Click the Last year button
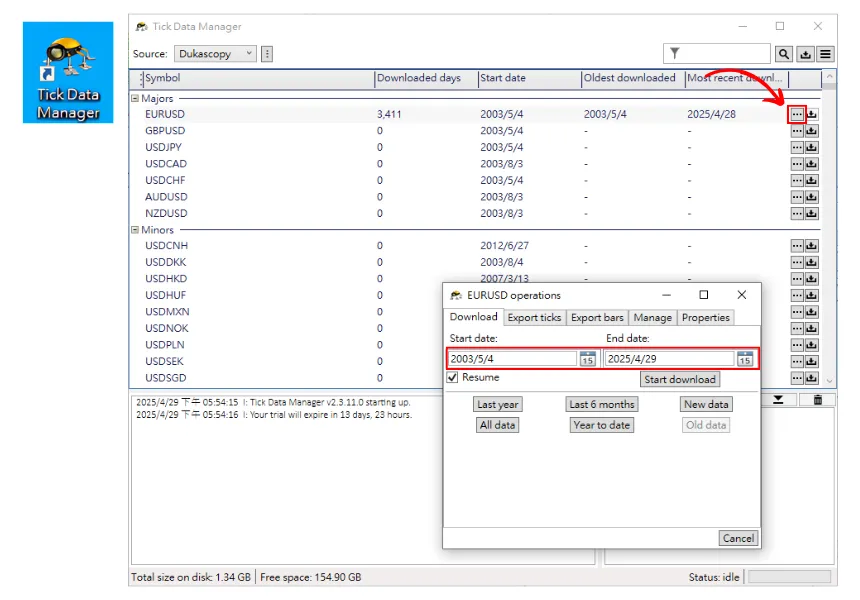 (x=497, y=405)
